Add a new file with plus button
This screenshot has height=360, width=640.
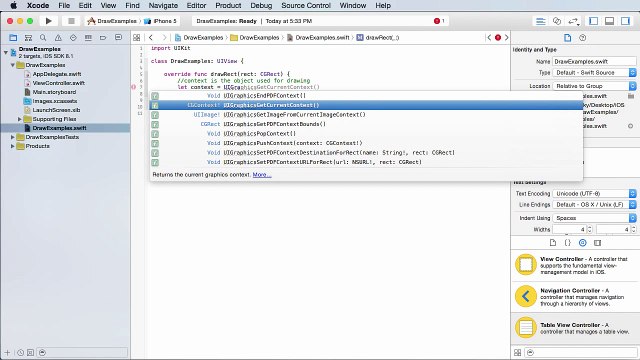tap(7, 352)
